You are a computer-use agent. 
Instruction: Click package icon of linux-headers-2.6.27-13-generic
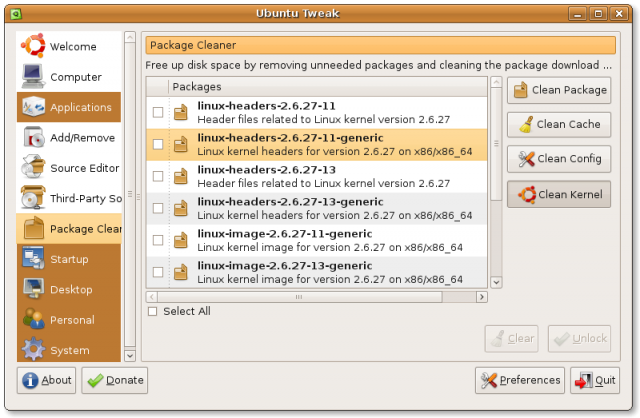pos(180,208)
